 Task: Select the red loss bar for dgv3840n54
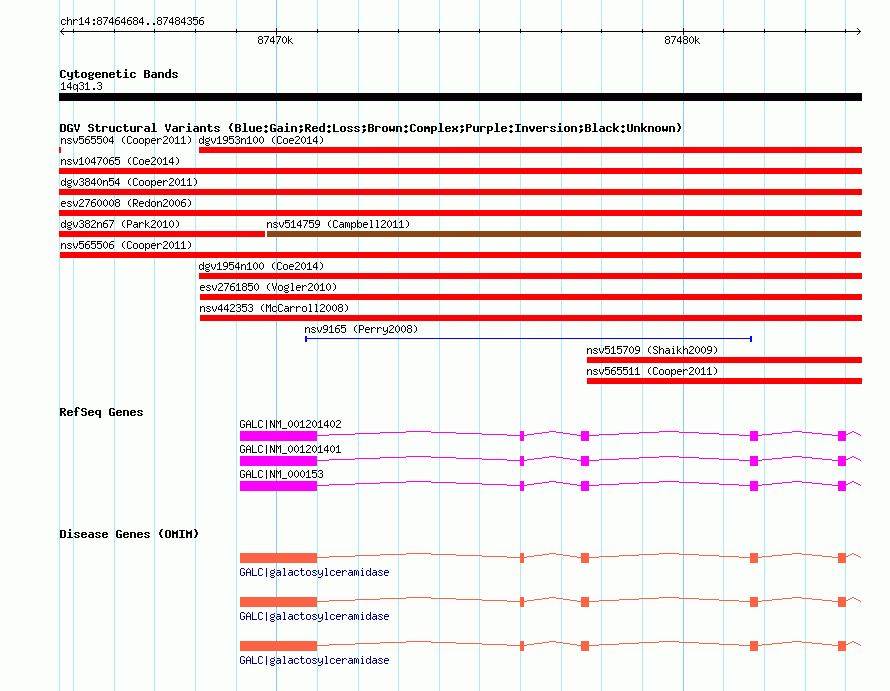point(460,192)
